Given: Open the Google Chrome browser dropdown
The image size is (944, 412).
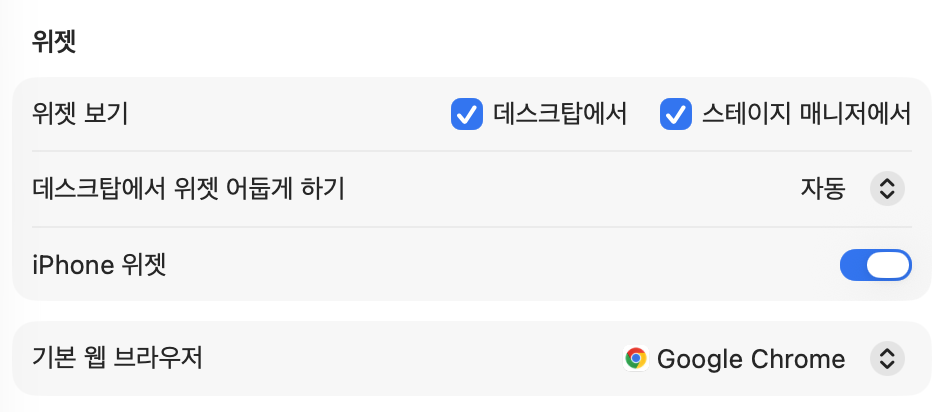Looking at the screenshot, I should (750, 359).
